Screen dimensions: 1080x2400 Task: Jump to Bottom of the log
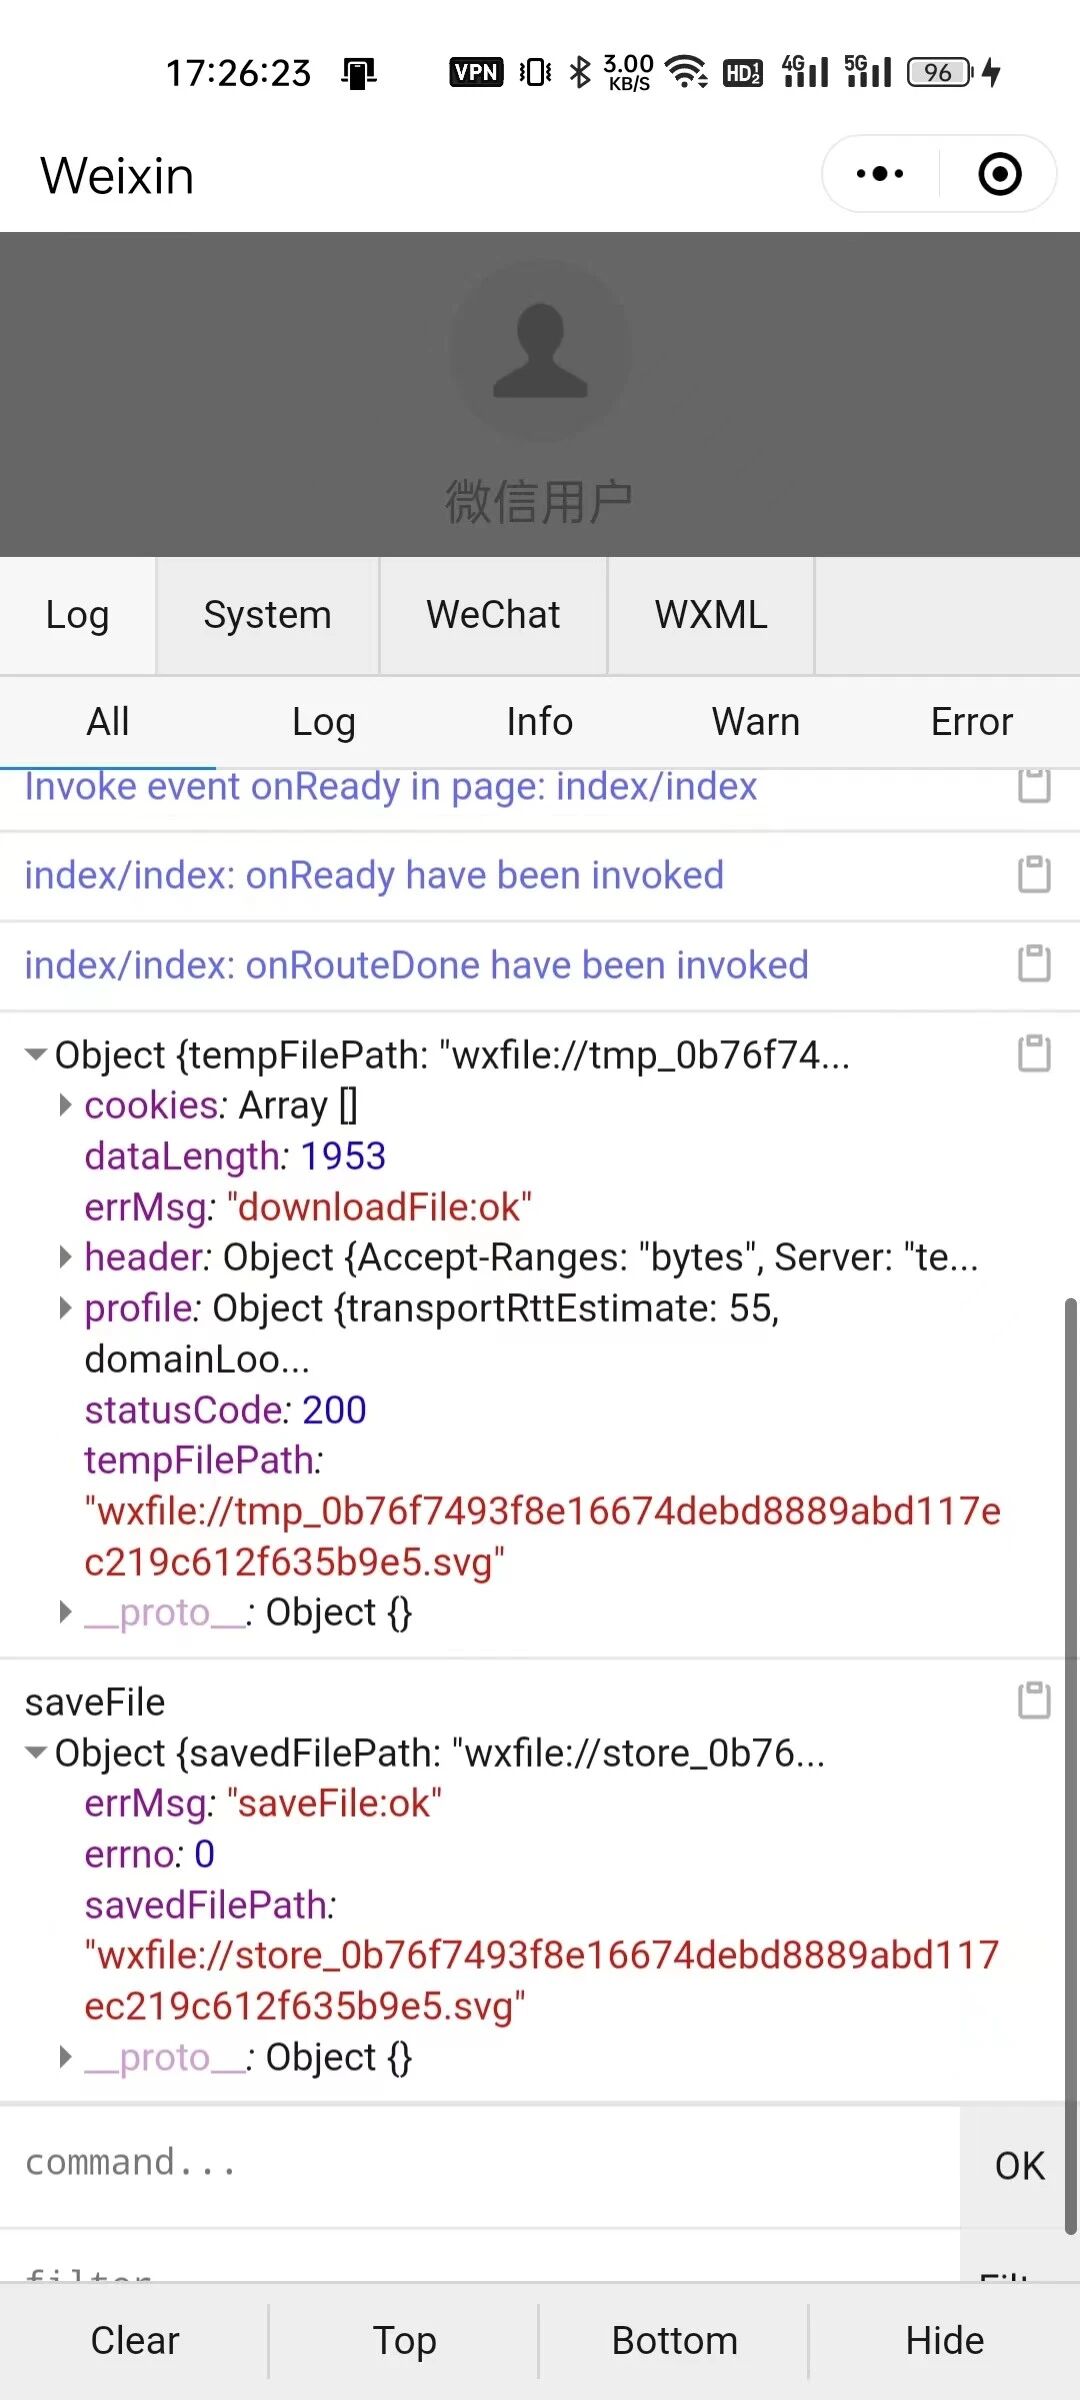pyautogui.click(x=674, y=2341)
